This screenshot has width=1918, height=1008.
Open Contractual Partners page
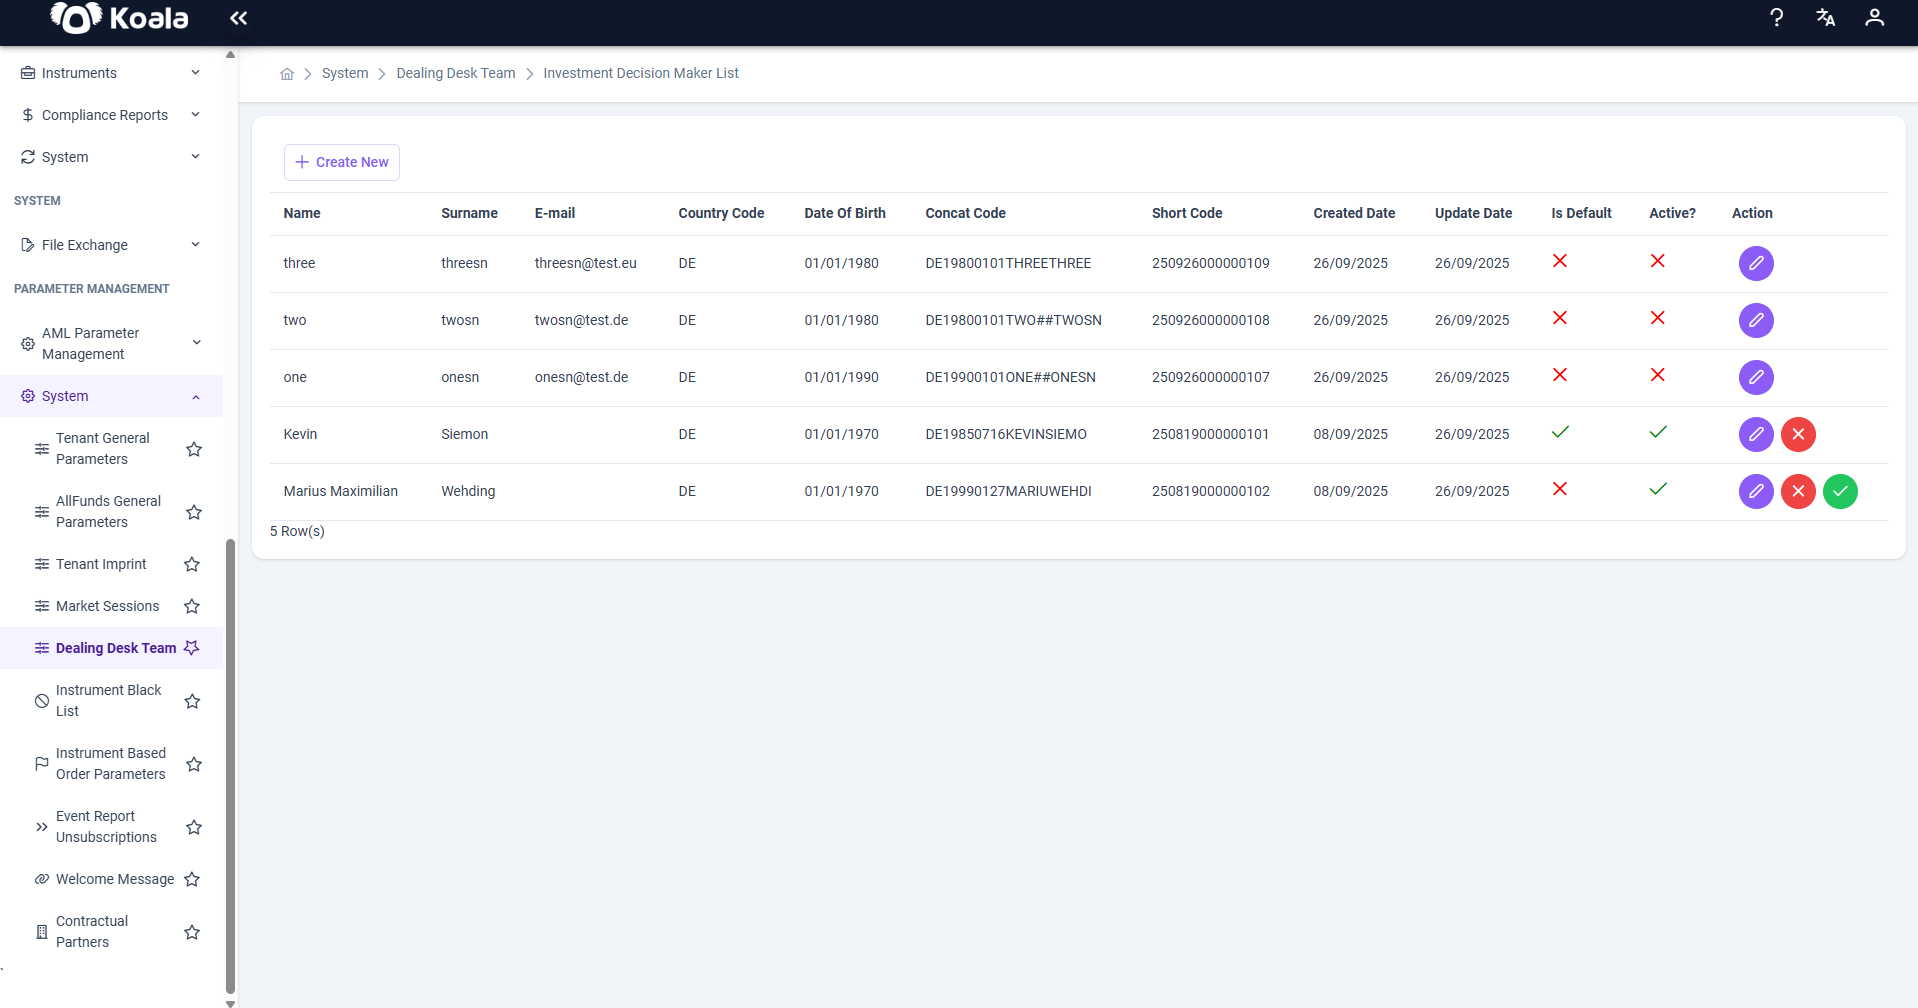(92, 932)
